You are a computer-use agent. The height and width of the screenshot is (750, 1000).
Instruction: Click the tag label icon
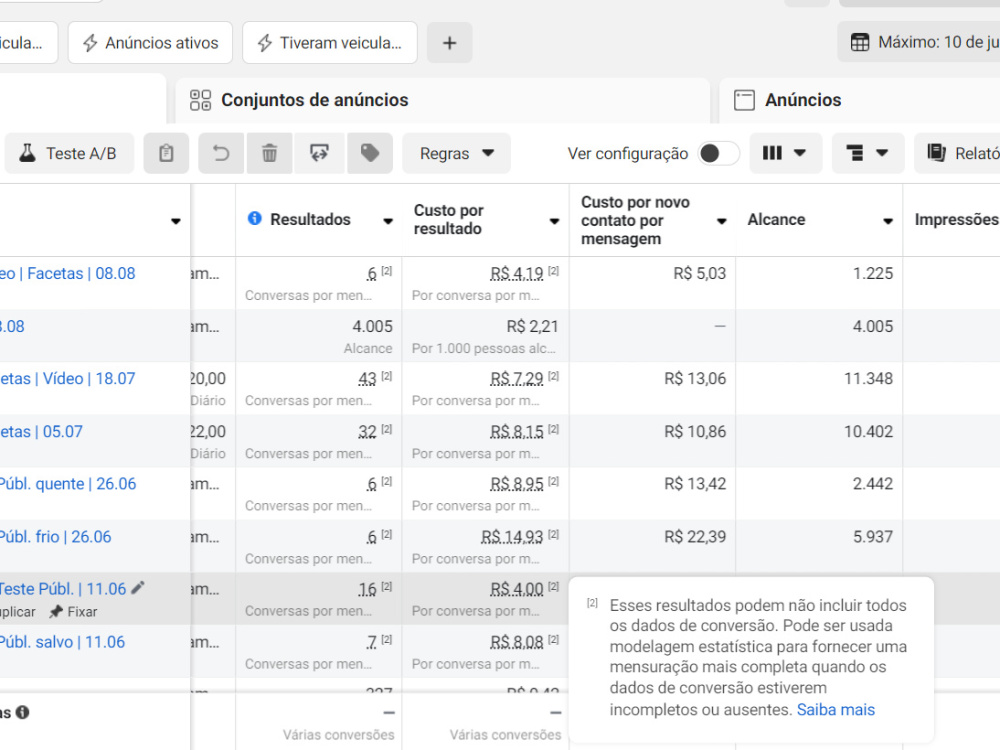coord(370,153)
